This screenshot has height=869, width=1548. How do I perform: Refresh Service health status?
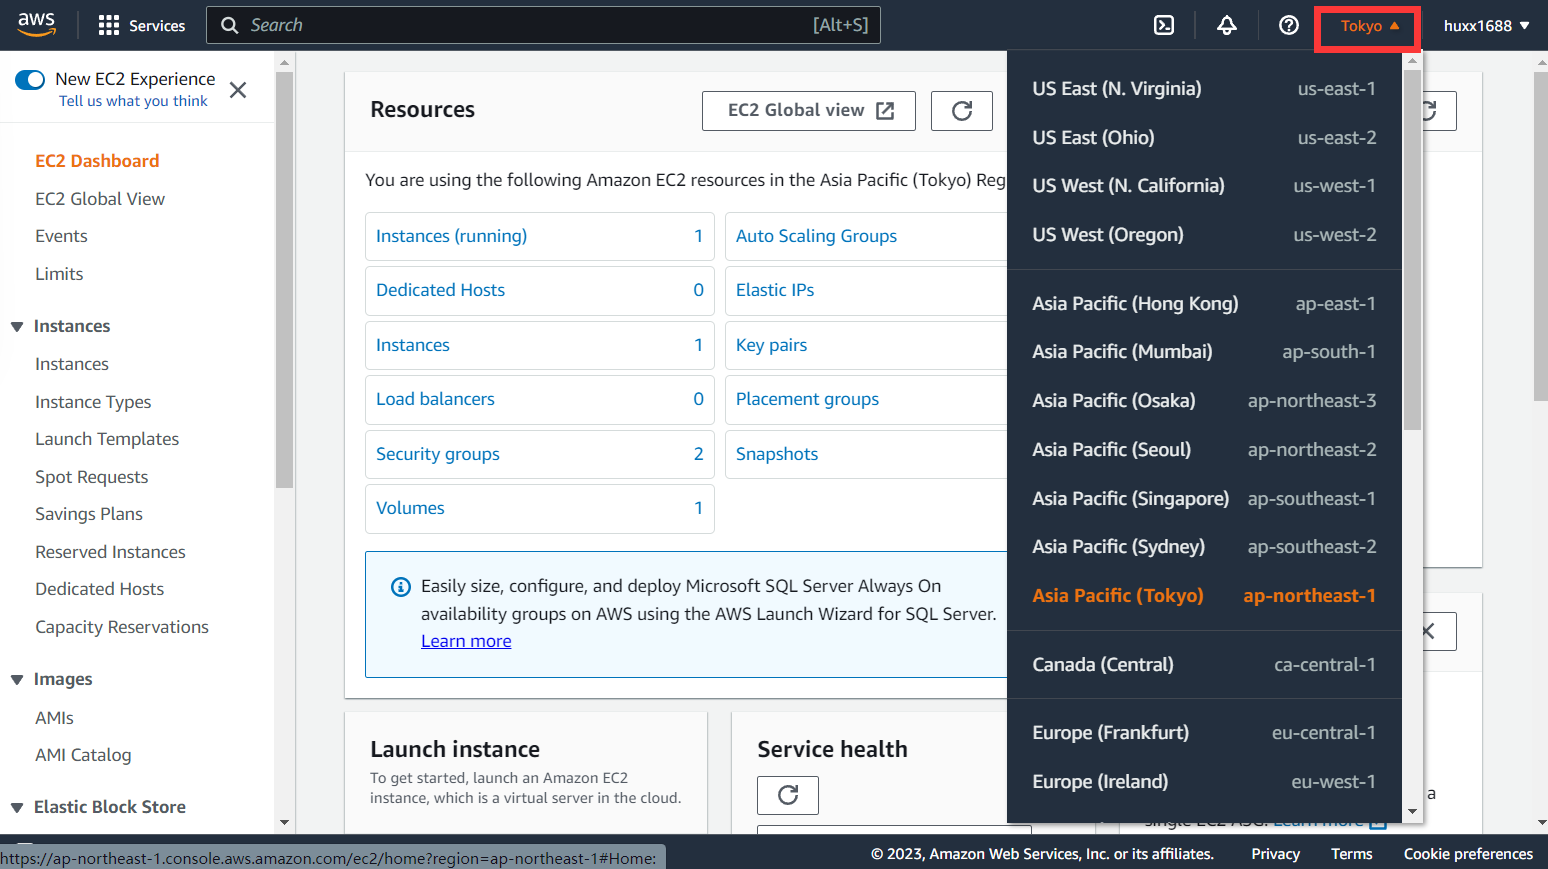[788, 795]
